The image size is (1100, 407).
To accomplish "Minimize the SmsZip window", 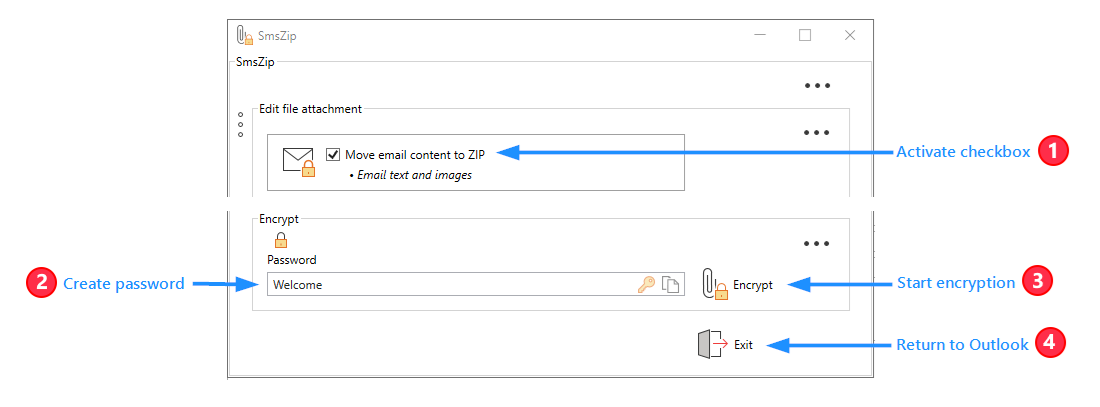I will coord(760,35).
